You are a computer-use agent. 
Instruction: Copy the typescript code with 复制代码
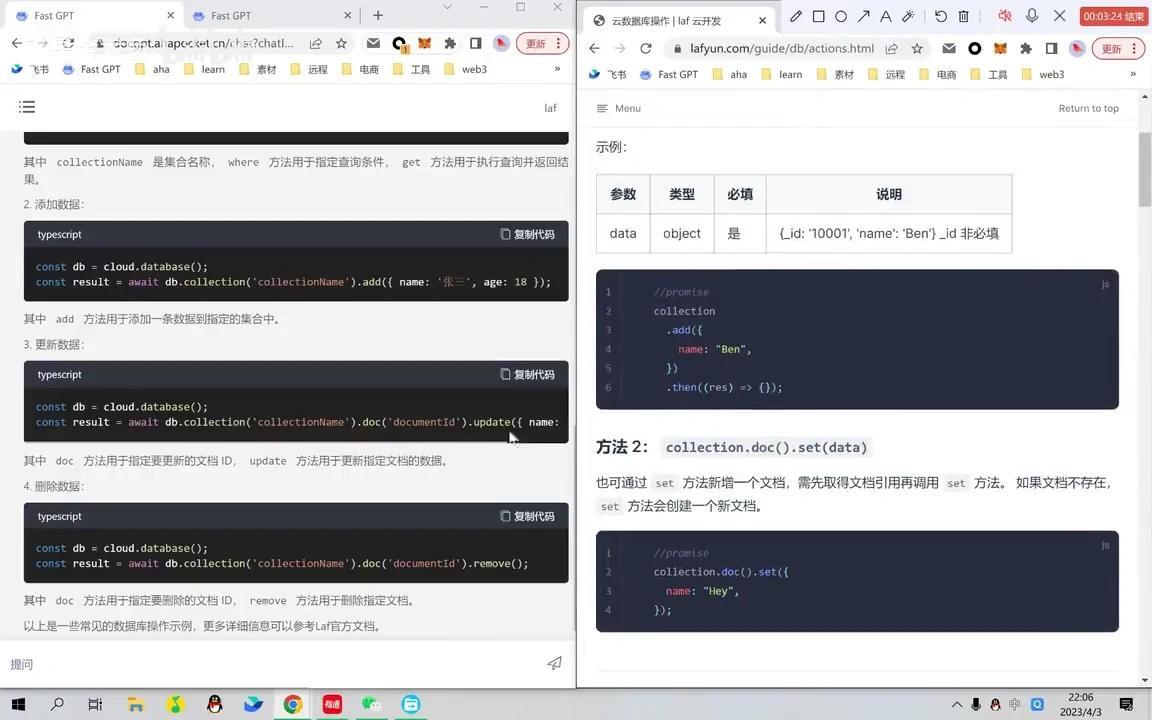[528, 234]
